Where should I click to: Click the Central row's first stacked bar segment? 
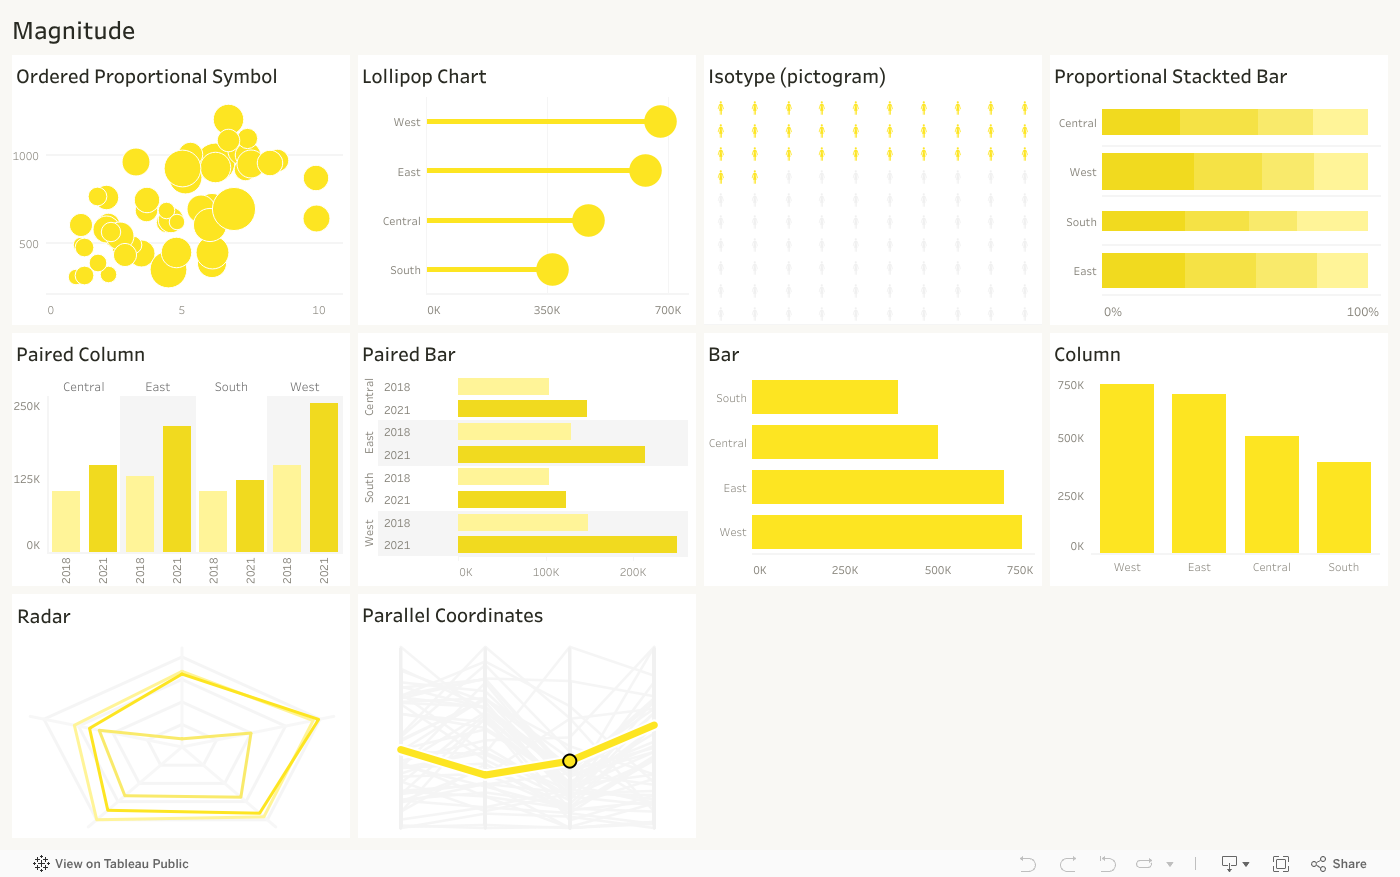1141,123
